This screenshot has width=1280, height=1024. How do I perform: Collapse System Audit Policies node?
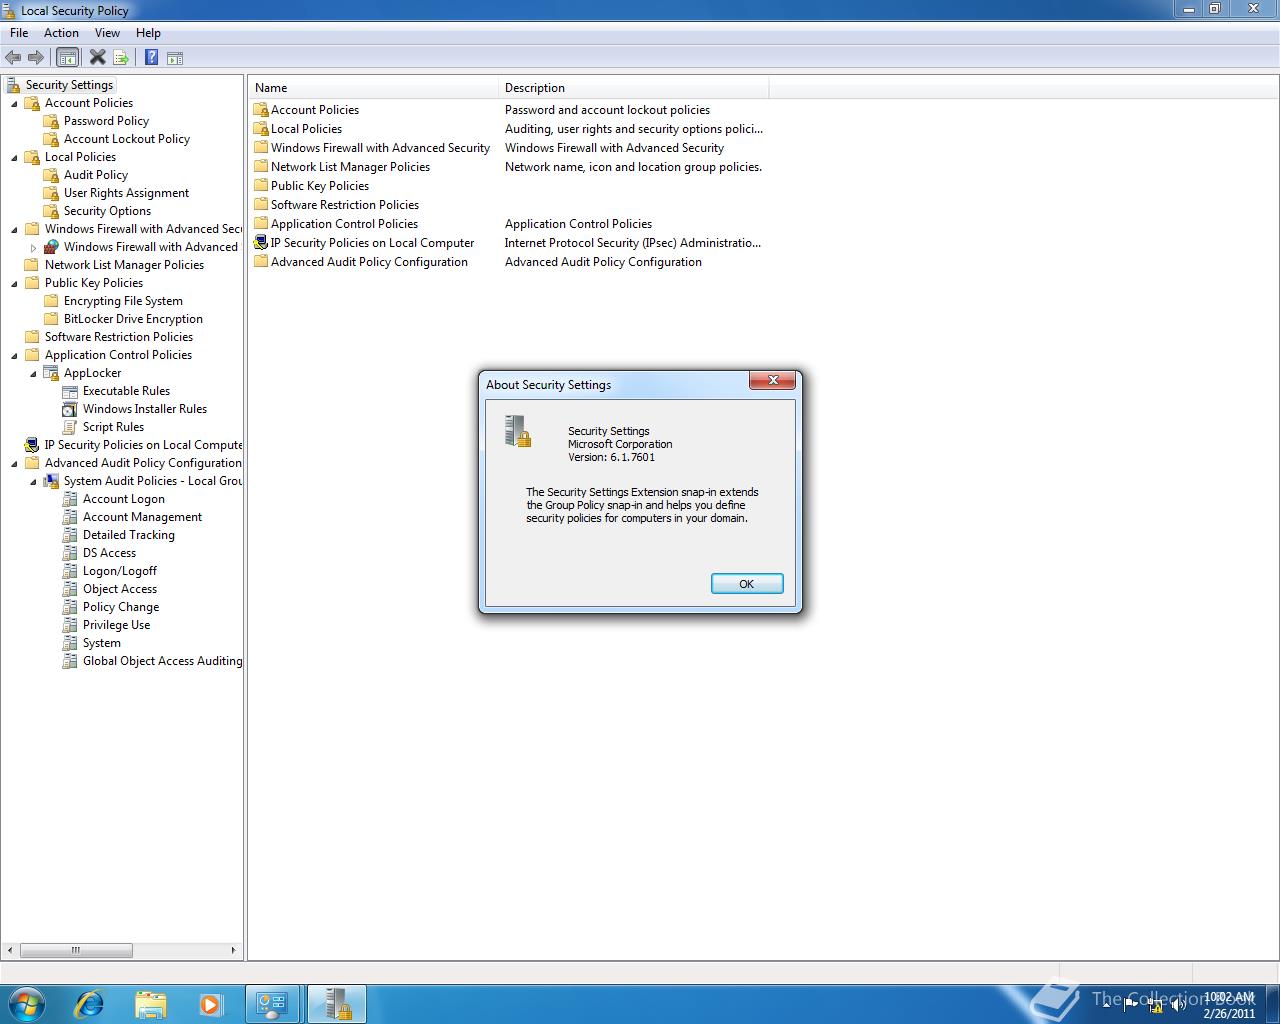33,481
